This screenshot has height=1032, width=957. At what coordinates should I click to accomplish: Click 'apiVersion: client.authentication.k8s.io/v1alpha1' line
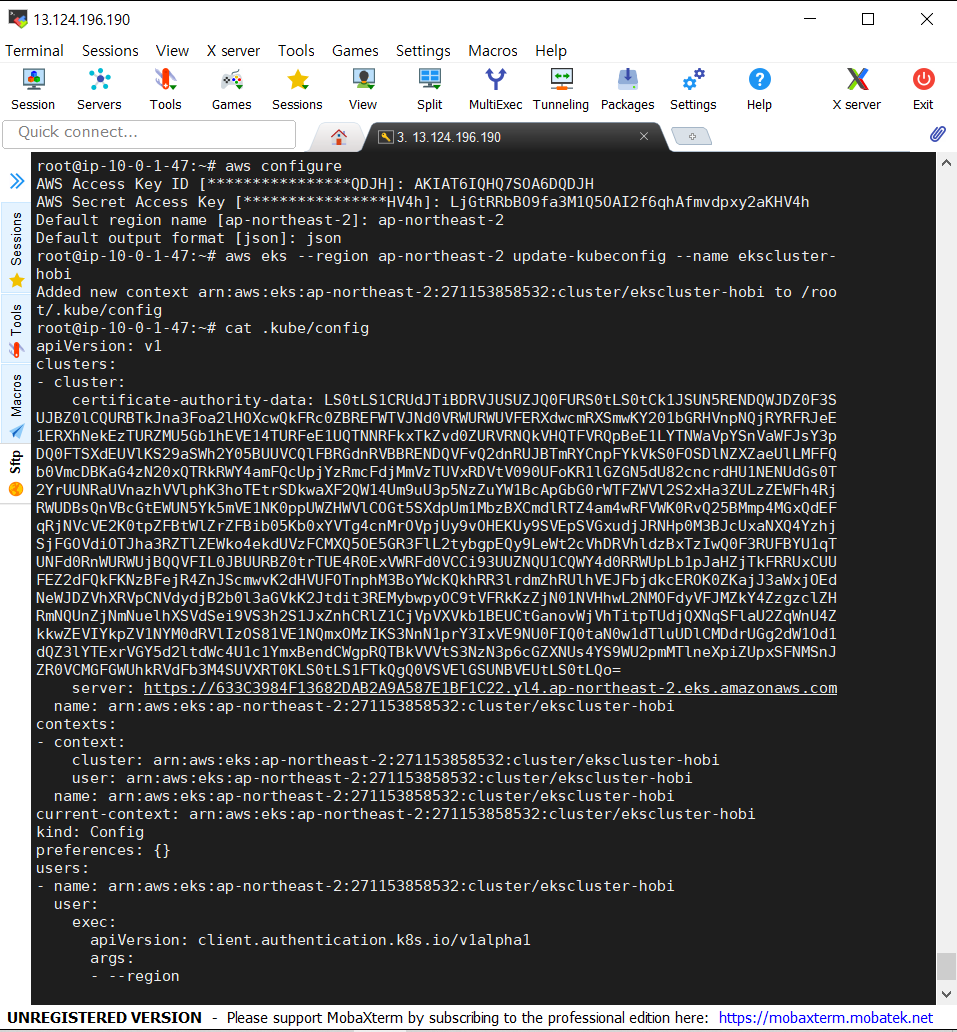tap(310, 940)
